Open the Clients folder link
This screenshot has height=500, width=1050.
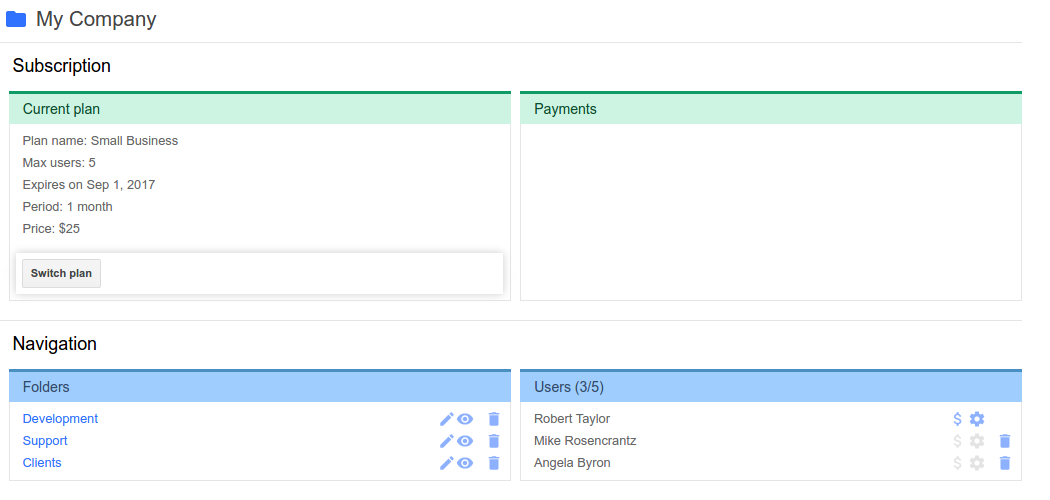pos(42,463)
